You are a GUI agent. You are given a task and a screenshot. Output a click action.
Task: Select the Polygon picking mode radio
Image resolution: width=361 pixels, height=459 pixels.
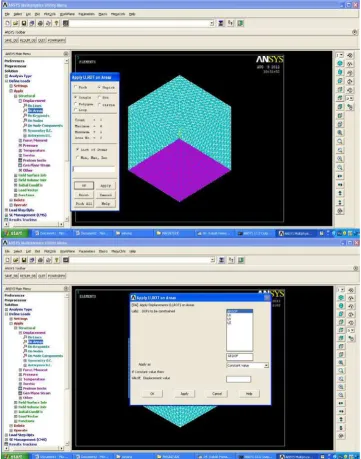76,104
